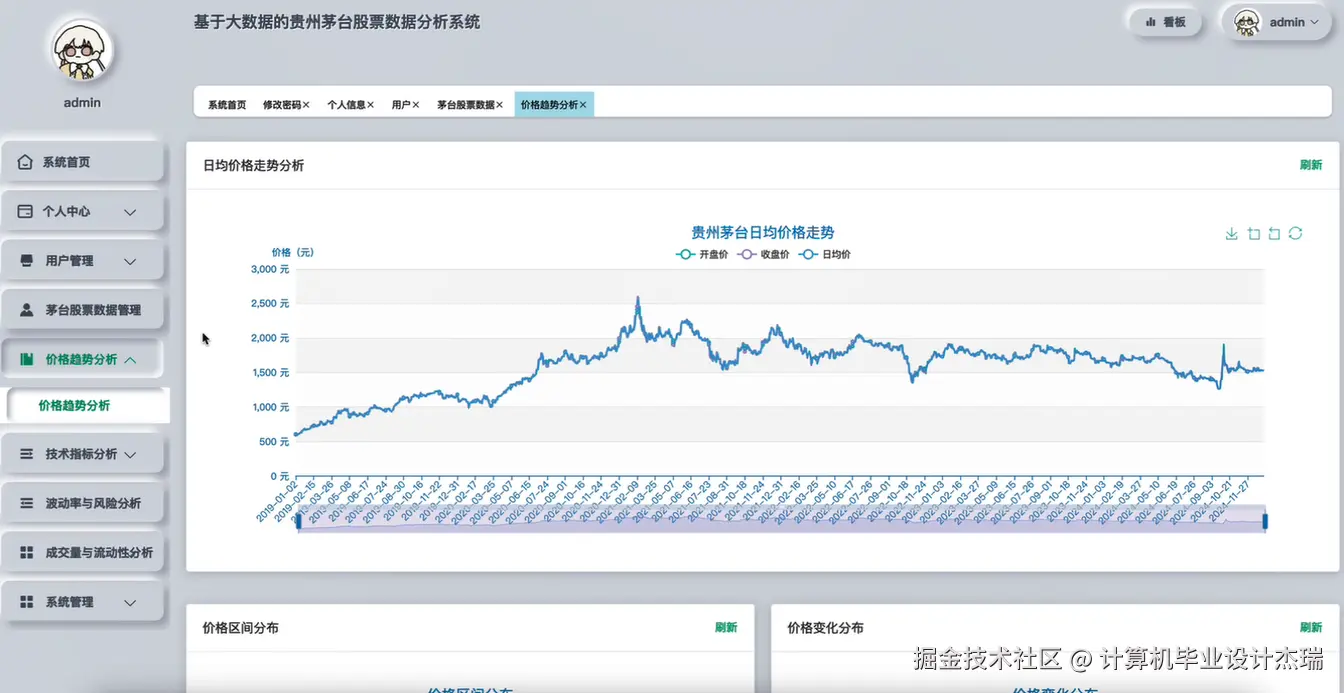
Task: Click the grid icon beside 成交量与流动性分析
Action: pyautogui.click(x=27, y=552)
